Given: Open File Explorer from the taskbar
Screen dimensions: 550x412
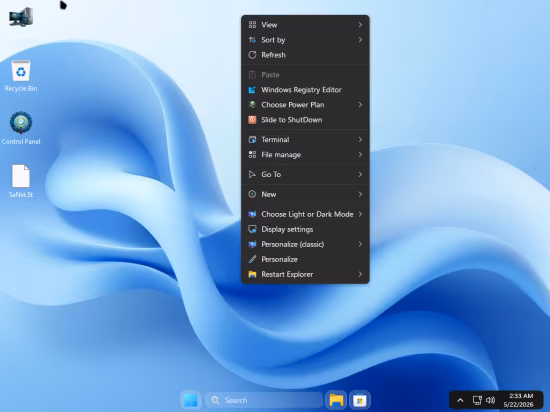Looking at the screenshot, I should tap(336, 400).
